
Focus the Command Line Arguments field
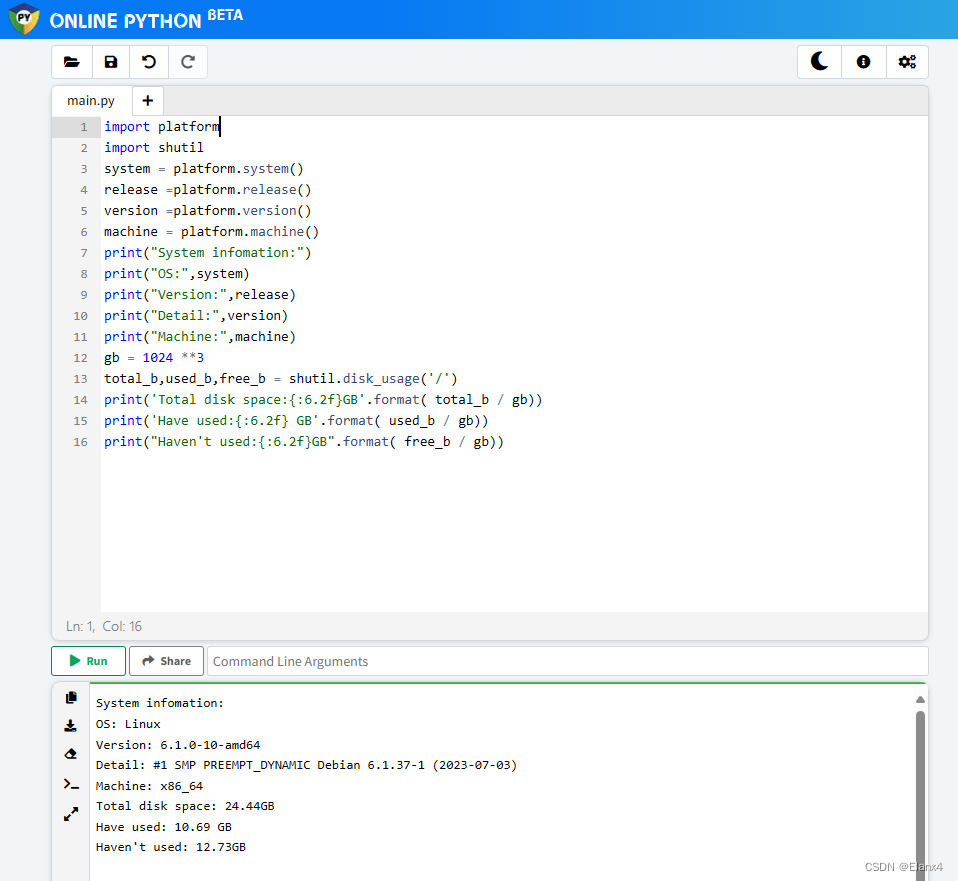tap(568, 661)
